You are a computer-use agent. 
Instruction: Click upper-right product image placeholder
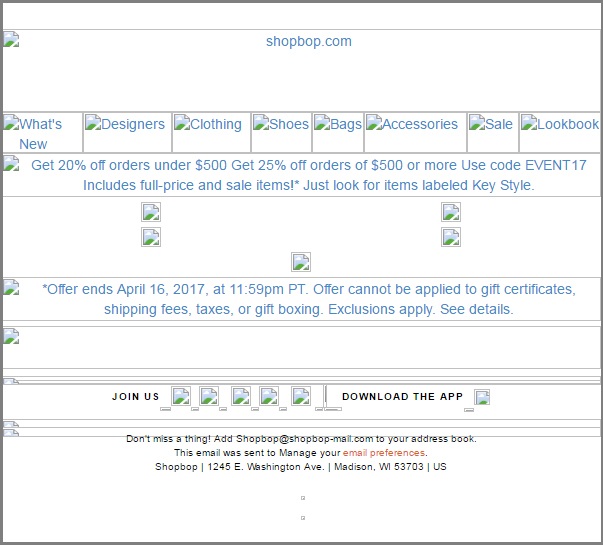tap(451, 212)
